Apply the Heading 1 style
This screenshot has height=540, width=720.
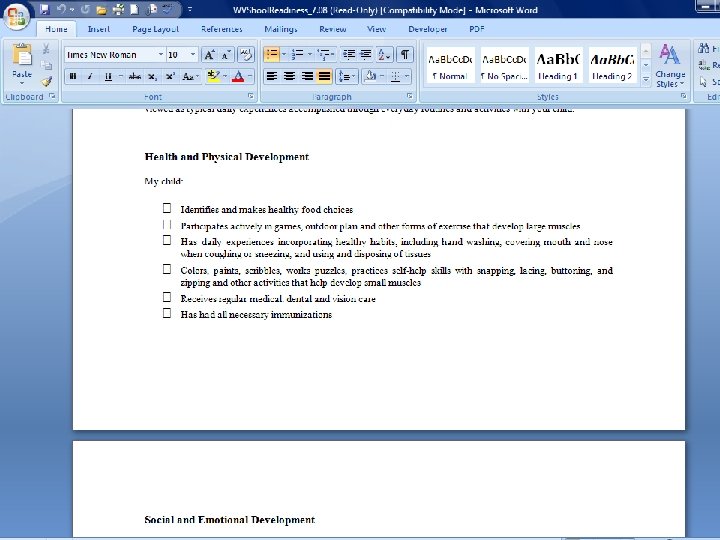click(x=558, y=65)
